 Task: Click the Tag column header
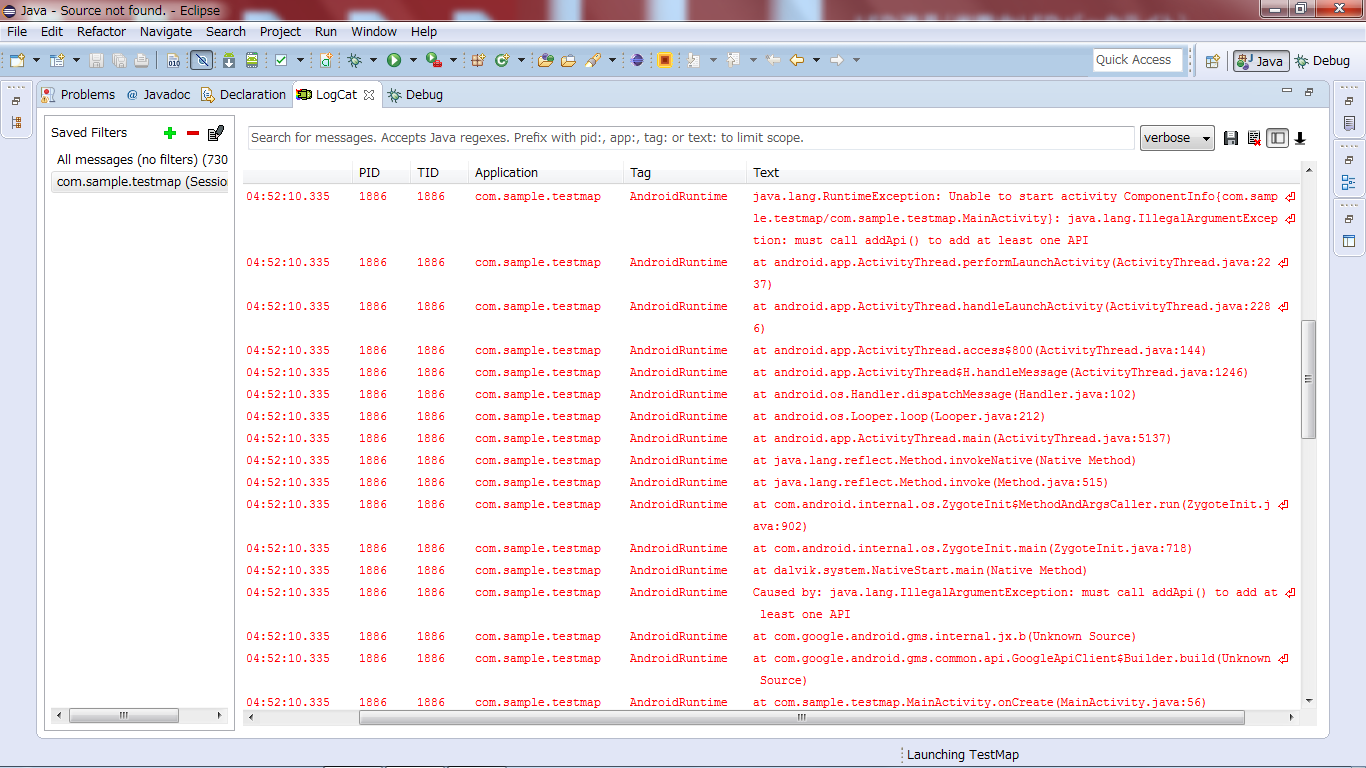click(x=685, y=172)
